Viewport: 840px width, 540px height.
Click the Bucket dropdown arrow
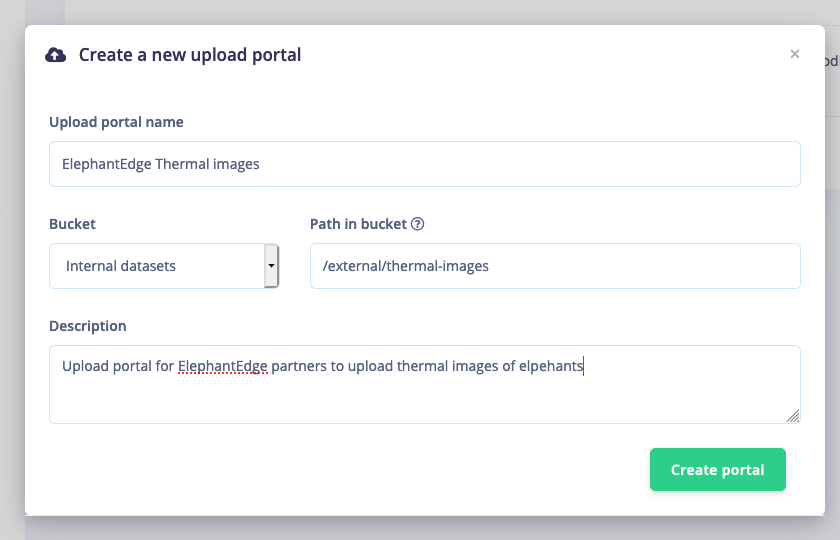tap(271, 266)
